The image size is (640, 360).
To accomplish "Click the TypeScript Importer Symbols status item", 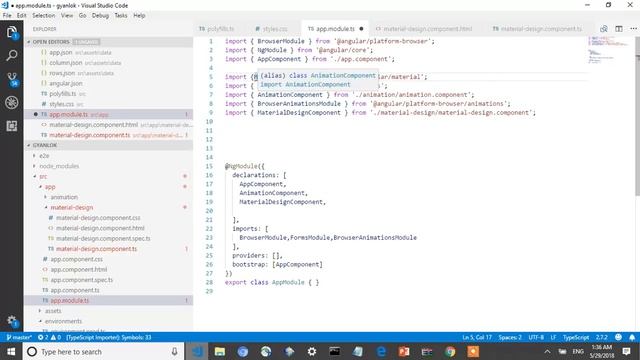I will tap(109, 337).
